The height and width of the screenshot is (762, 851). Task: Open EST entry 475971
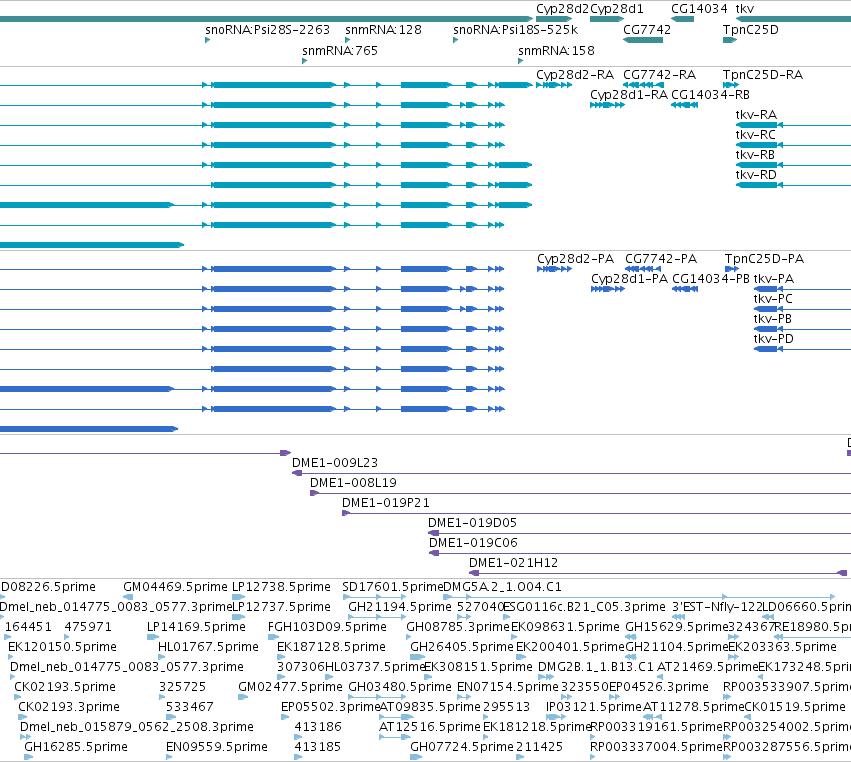(x=88, y=627)
